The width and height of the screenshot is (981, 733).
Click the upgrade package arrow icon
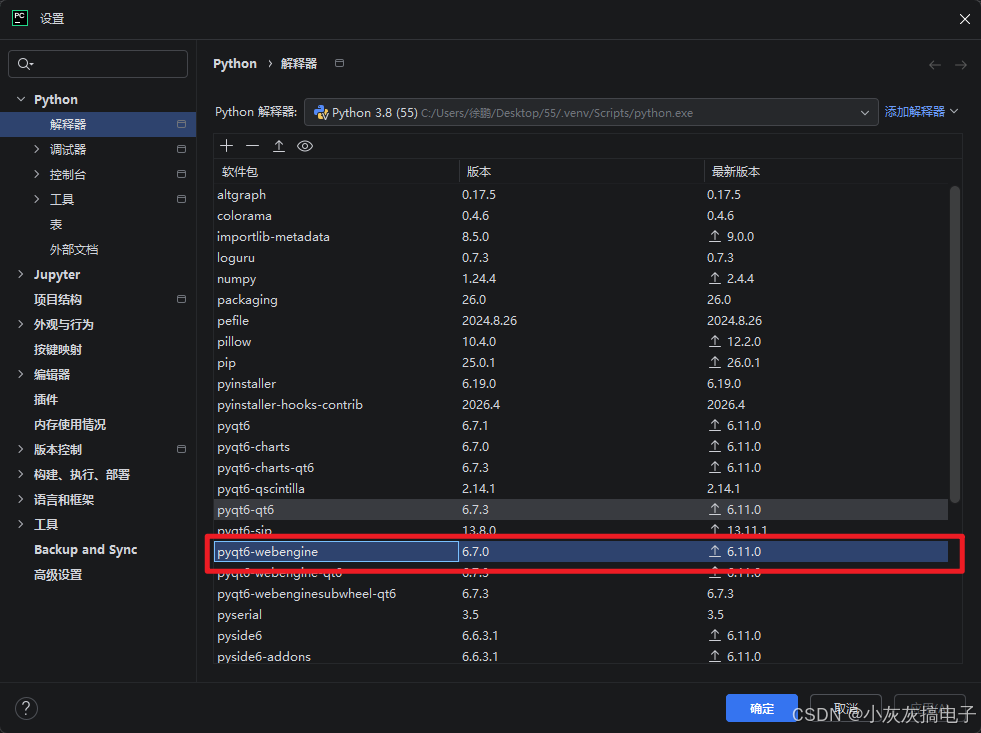tap(279, 146)
